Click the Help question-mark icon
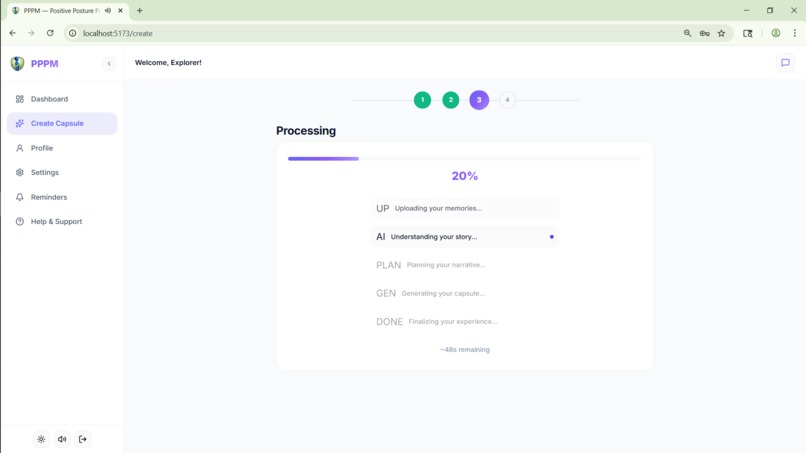 pos(20,222)
